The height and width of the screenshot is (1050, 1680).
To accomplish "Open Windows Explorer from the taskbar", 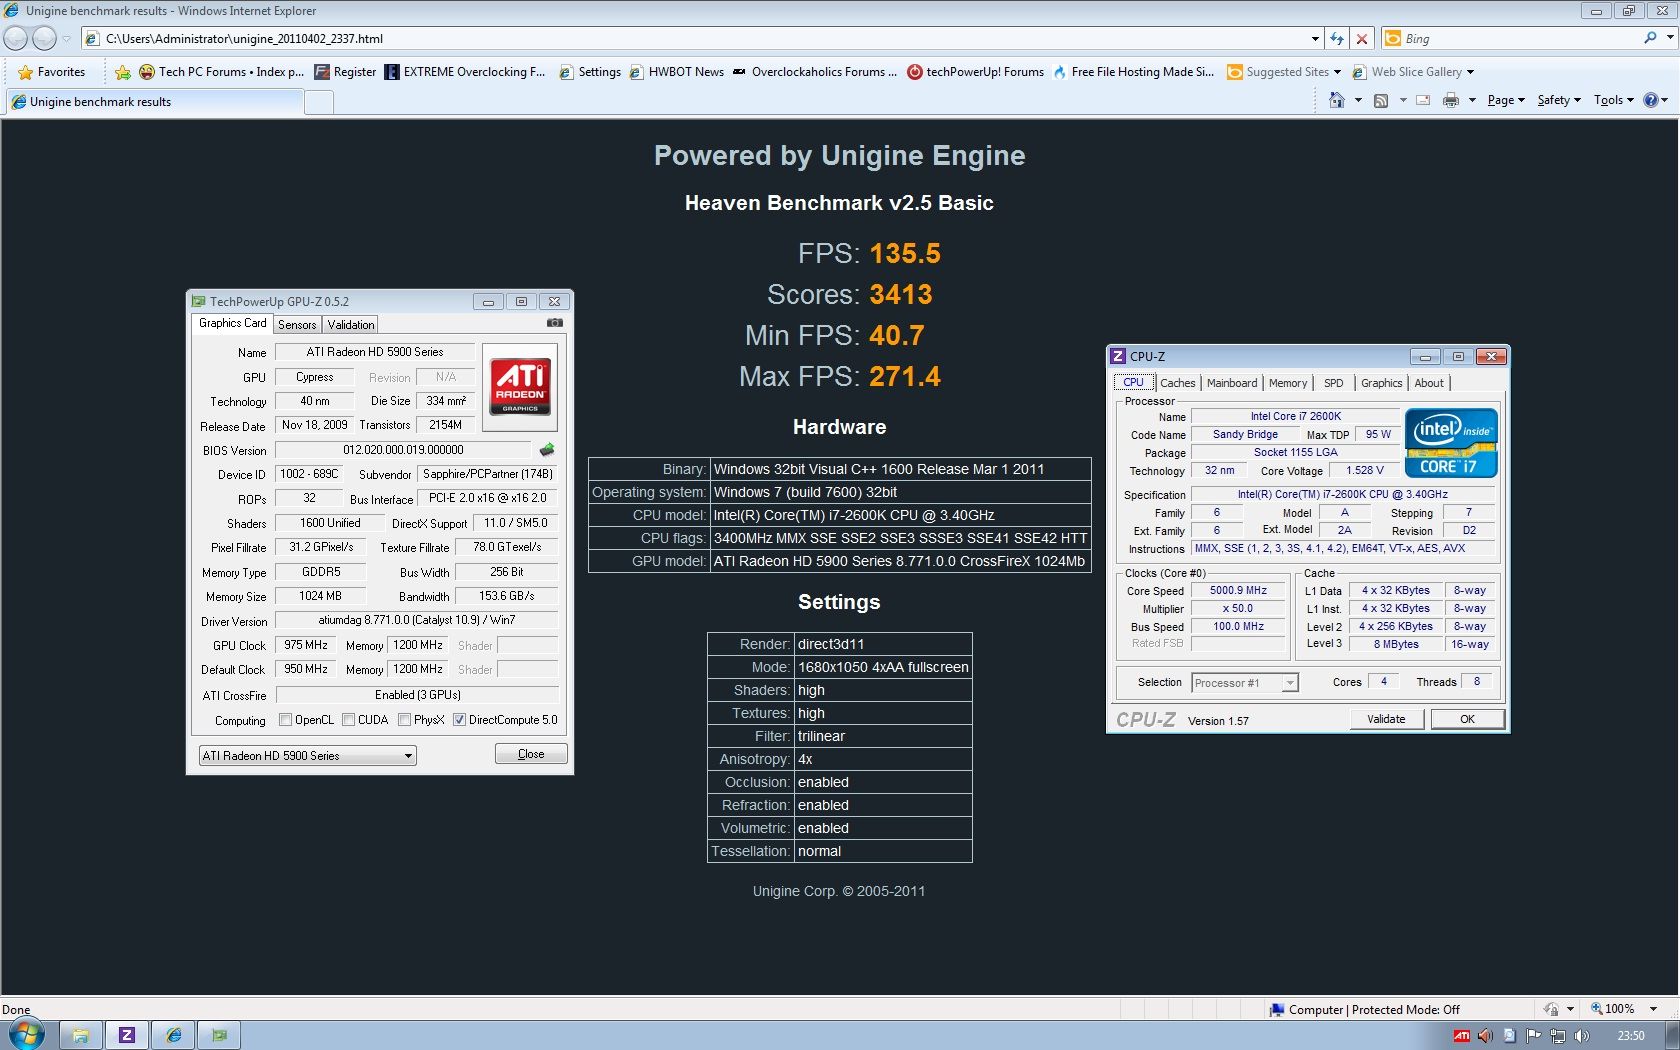I will coord(81,1035).
